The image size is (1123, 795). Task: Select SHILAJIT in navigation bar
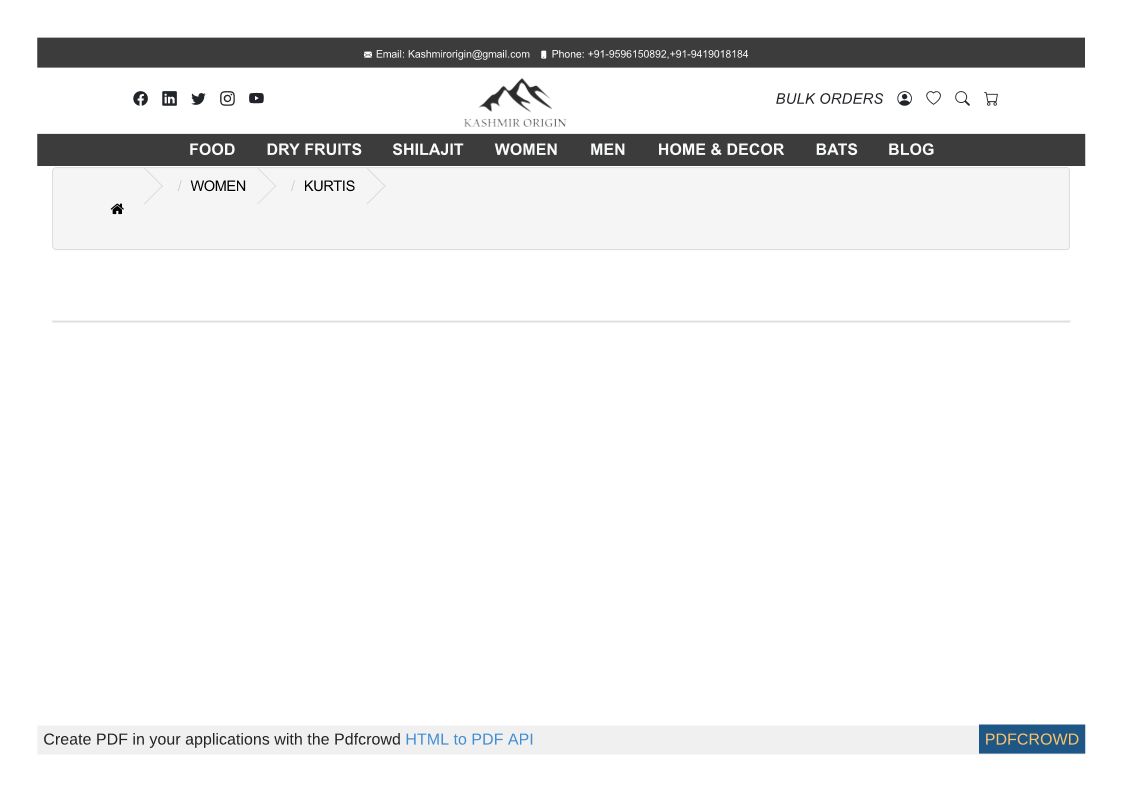point(428,149)
